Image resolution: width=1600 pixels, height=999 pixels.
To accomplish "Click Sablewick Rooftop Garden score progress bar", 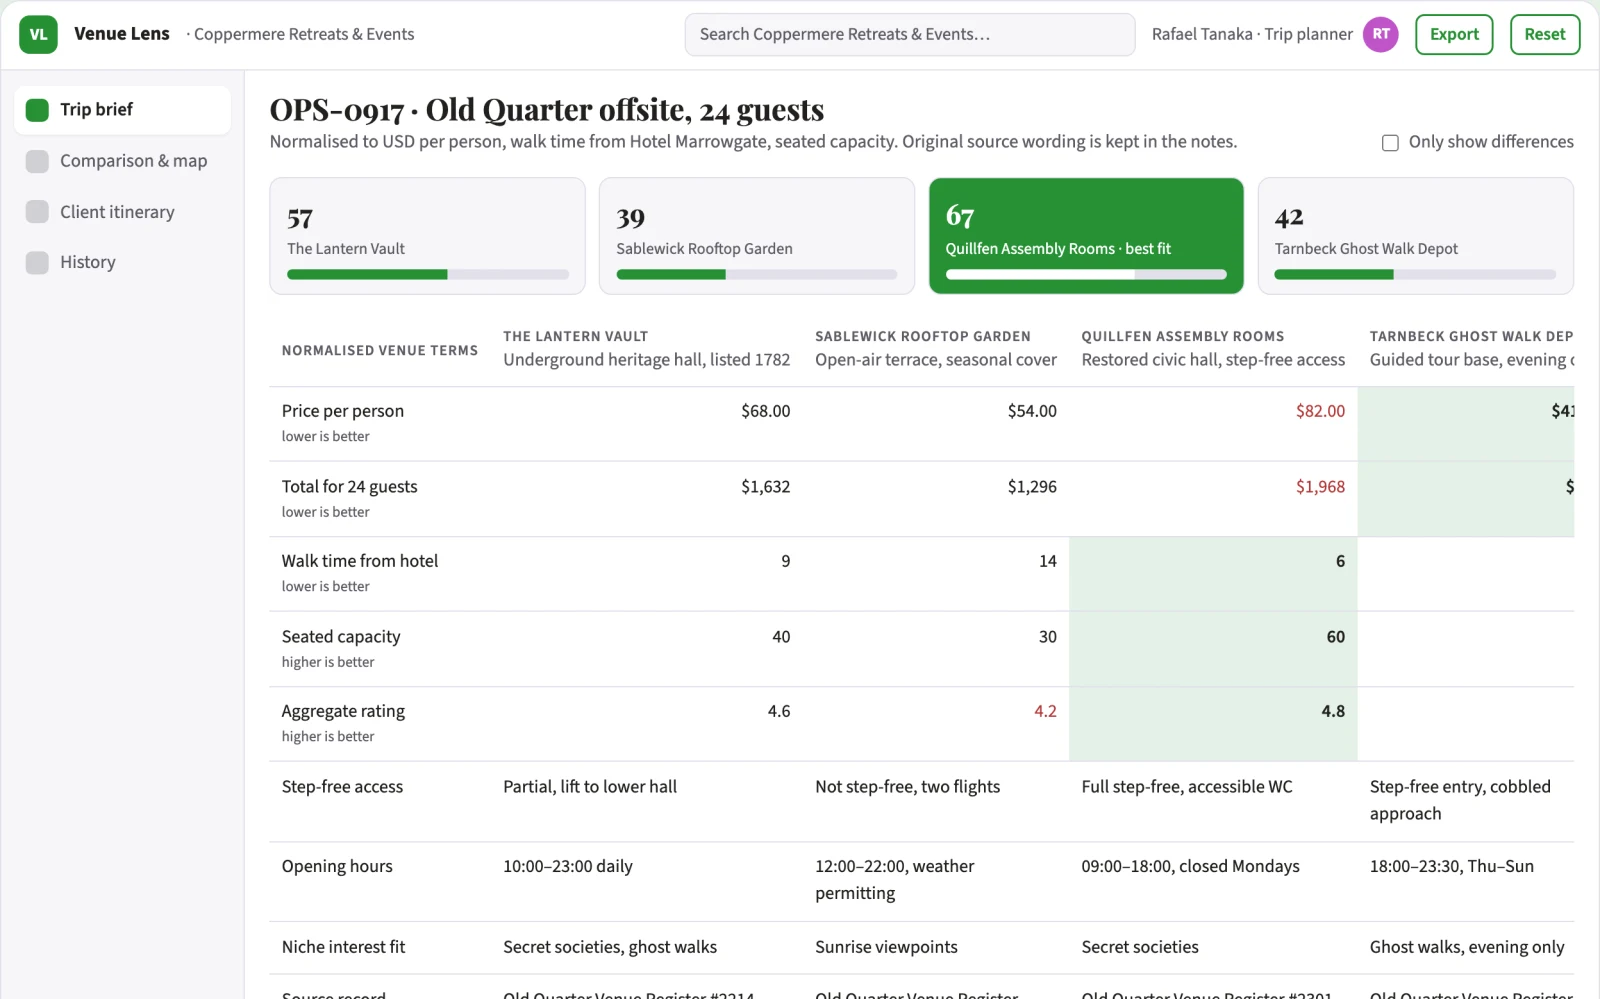I will pyautogui.click(x=757, y=274).
